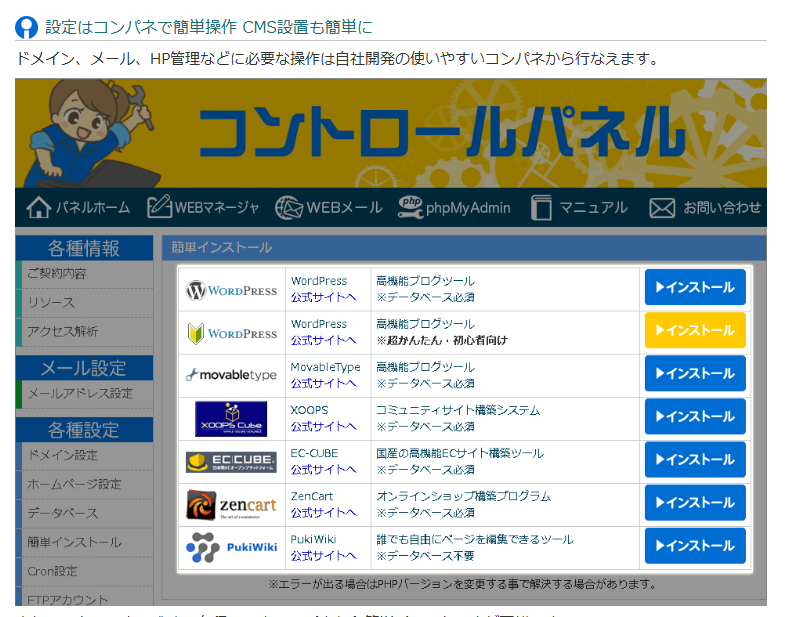Open 公式サイトへ link for EC-CUBE

click(x=323, y=470)
